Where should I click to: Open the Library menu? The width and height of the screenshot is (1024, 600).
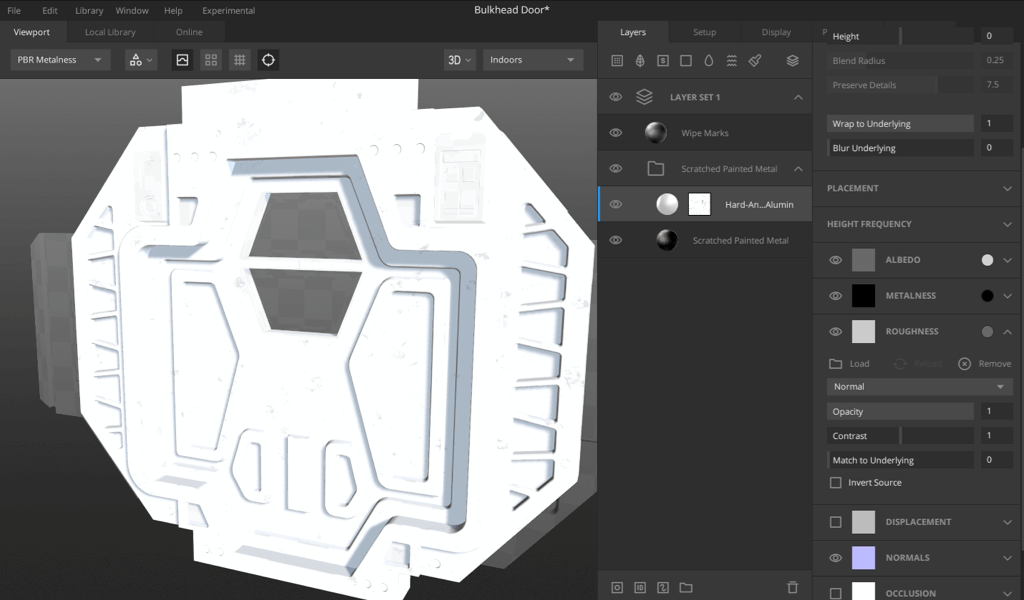[89, 11]
